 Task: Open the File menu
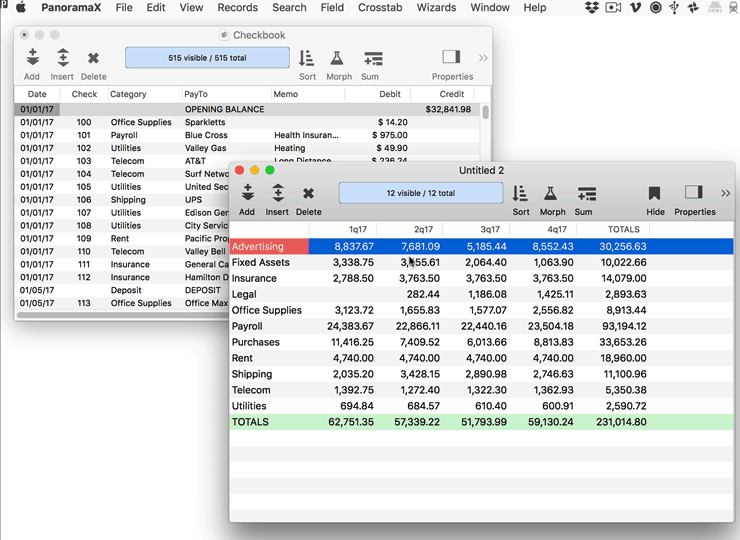coord(124,8)
